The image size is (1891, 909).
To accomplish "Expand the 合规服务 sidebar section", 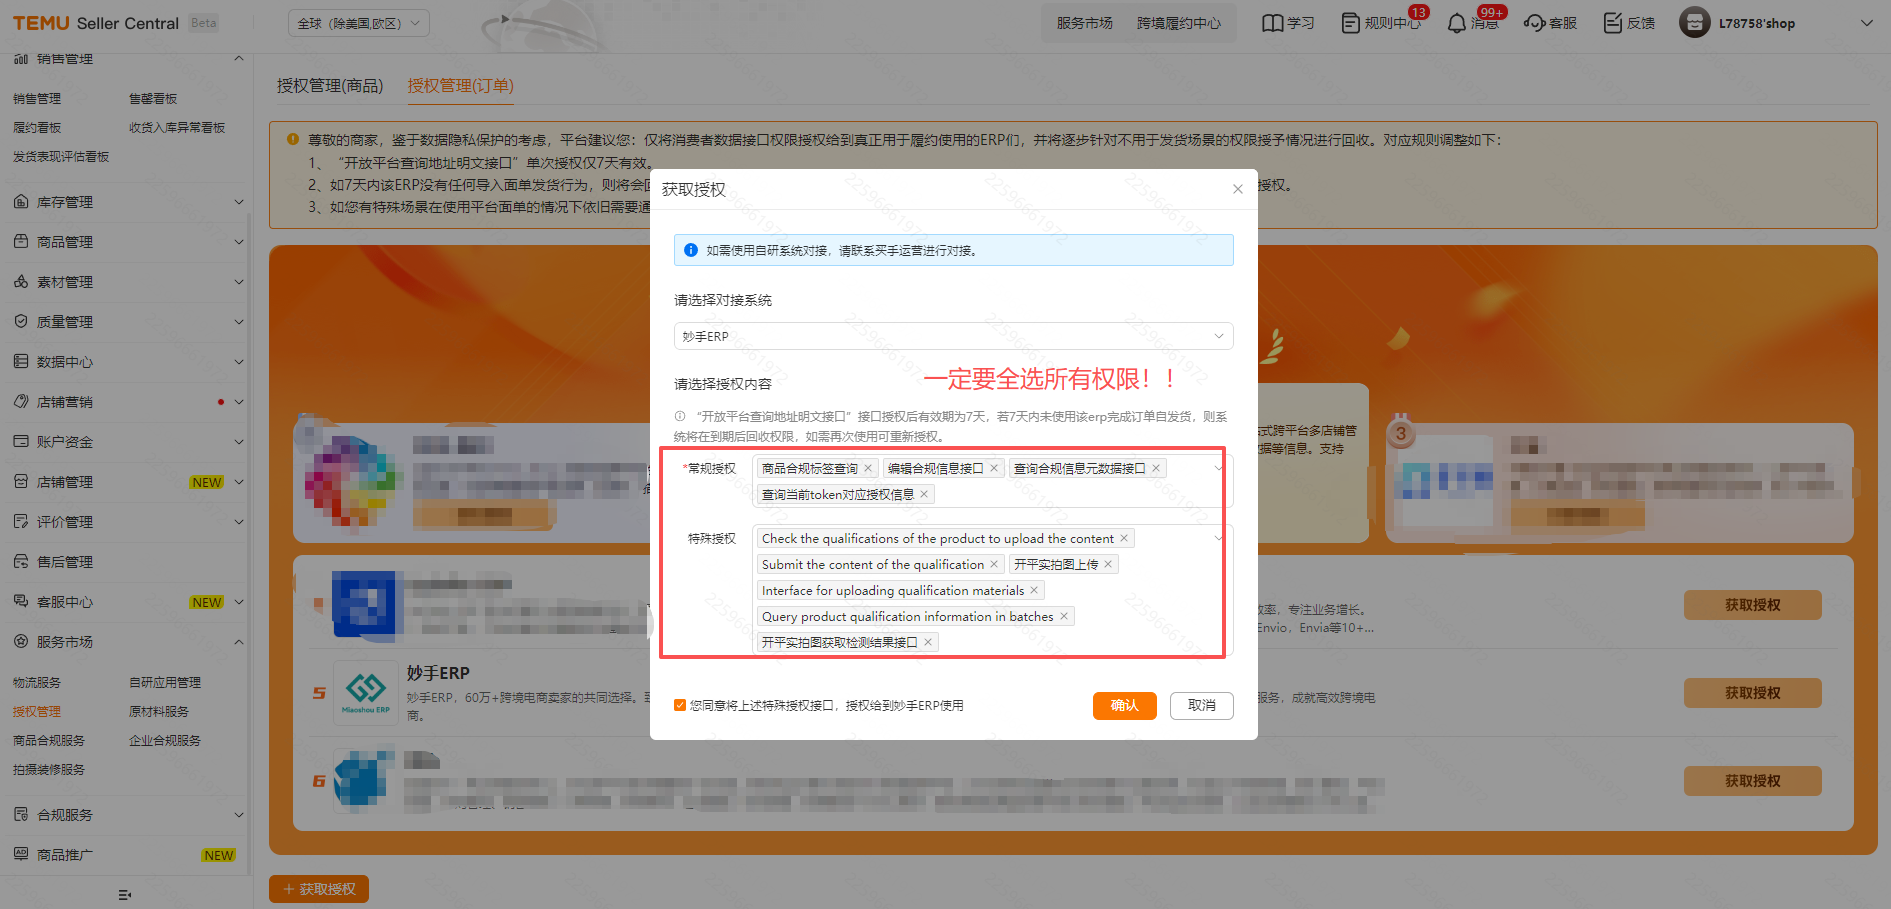I will (x=239, y=815).
